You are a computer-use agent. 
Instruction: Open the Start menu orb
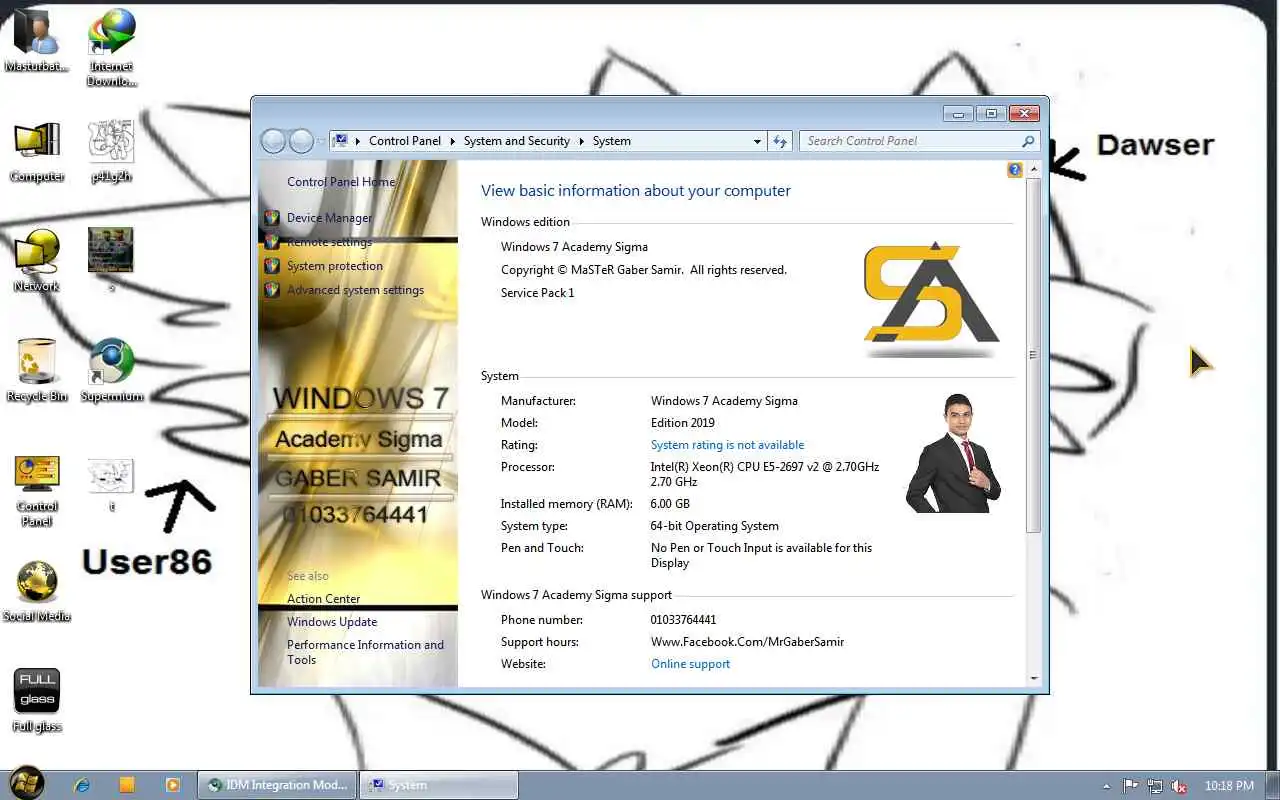25,782
